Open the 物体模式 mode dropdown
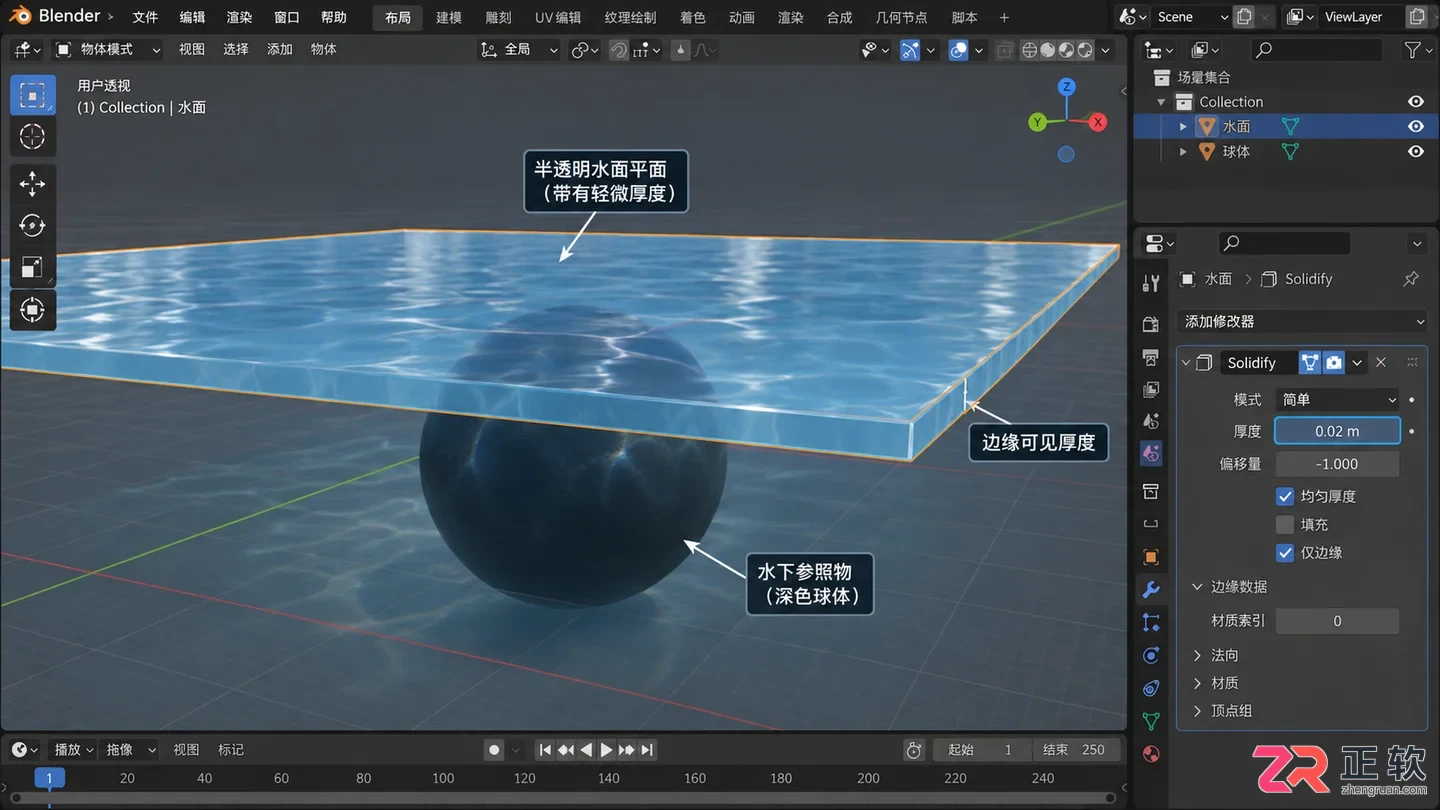1440x810 pixels. pyautogui.click(x=108, y=49)
